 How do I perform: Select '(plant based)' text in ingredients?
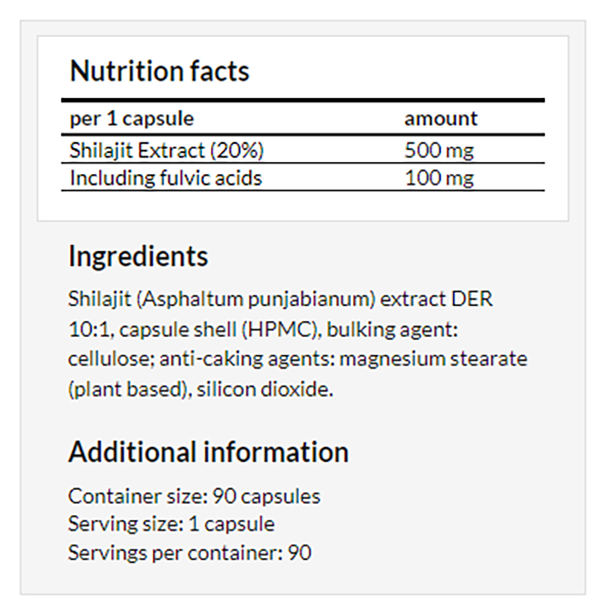pyautogui.click(x=130, y=389)
